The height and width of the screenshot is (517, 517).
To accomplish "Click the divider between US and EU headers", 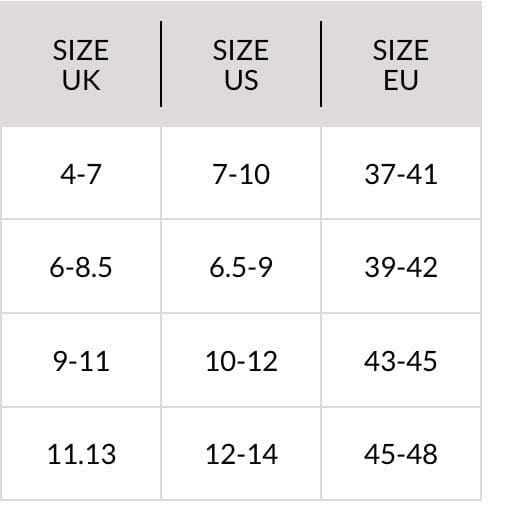I will pos(321,64).
